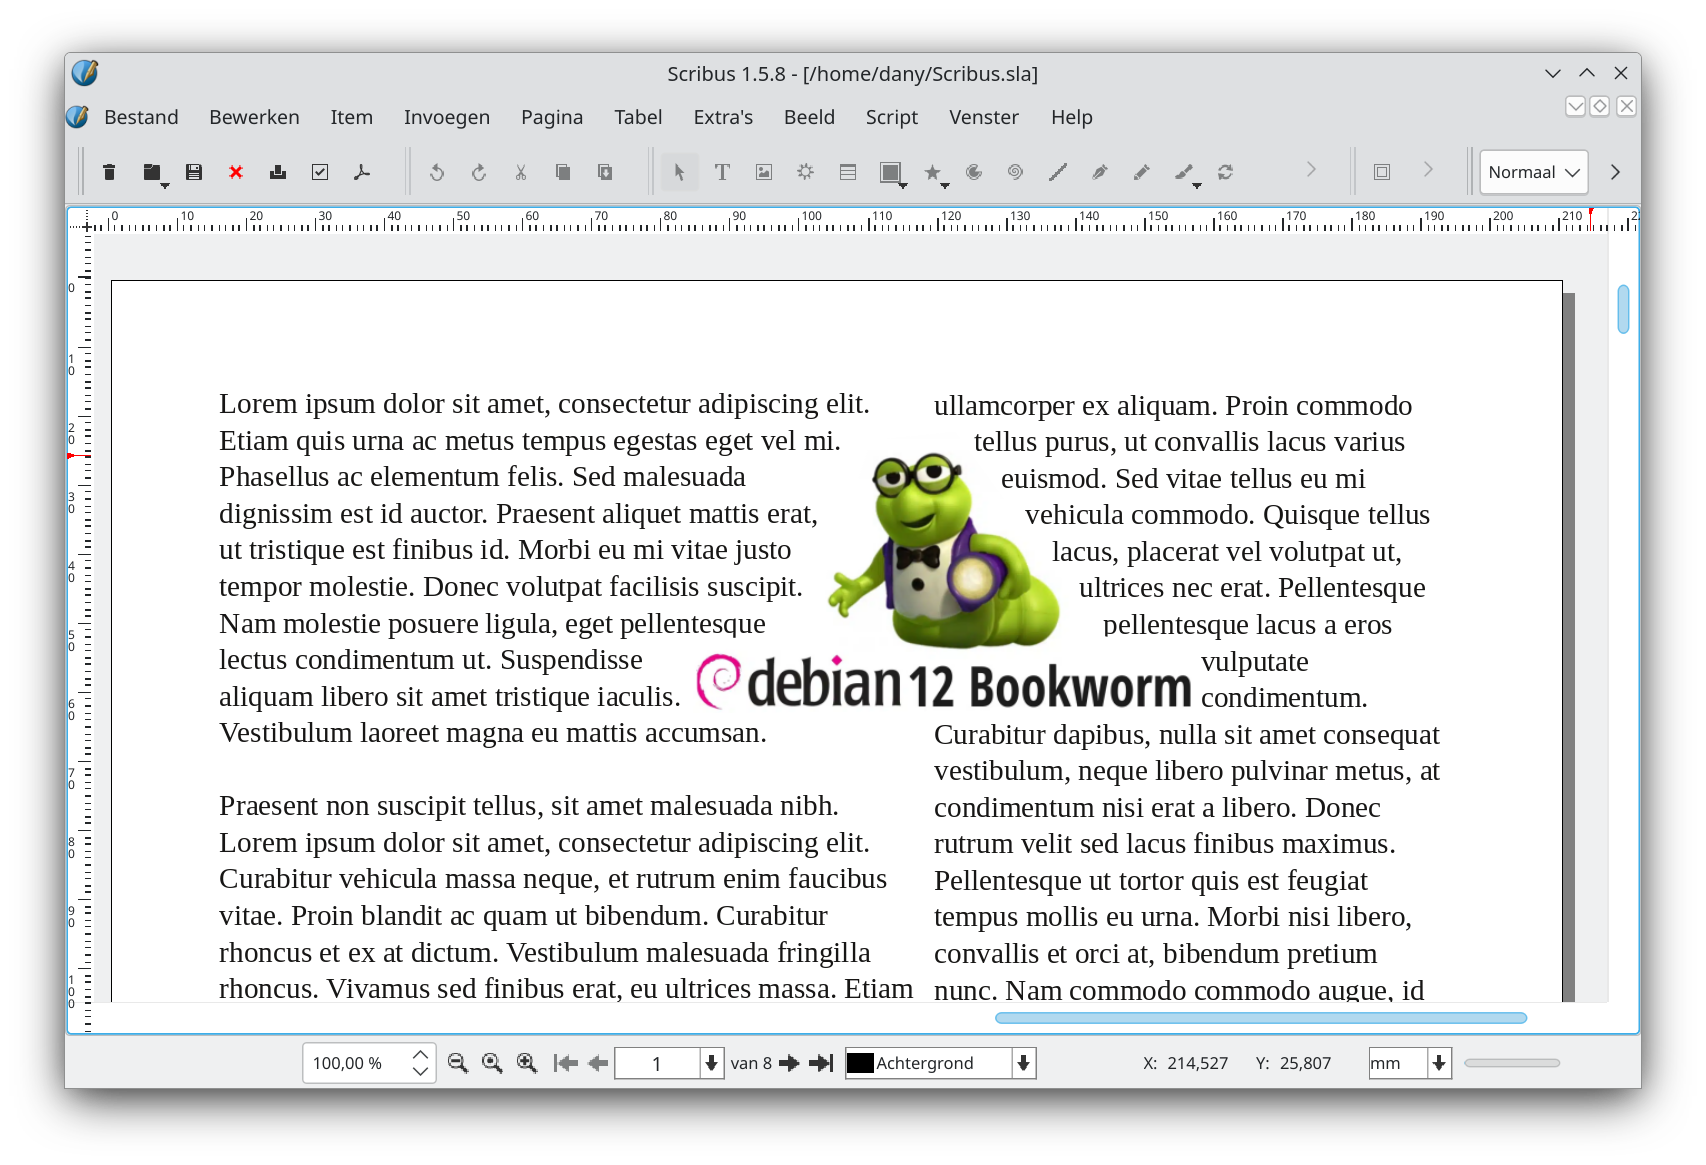The height and width of the screenshot is (1165, 1706).
Task: Select the Table tool
Action: tap(848, 172)
